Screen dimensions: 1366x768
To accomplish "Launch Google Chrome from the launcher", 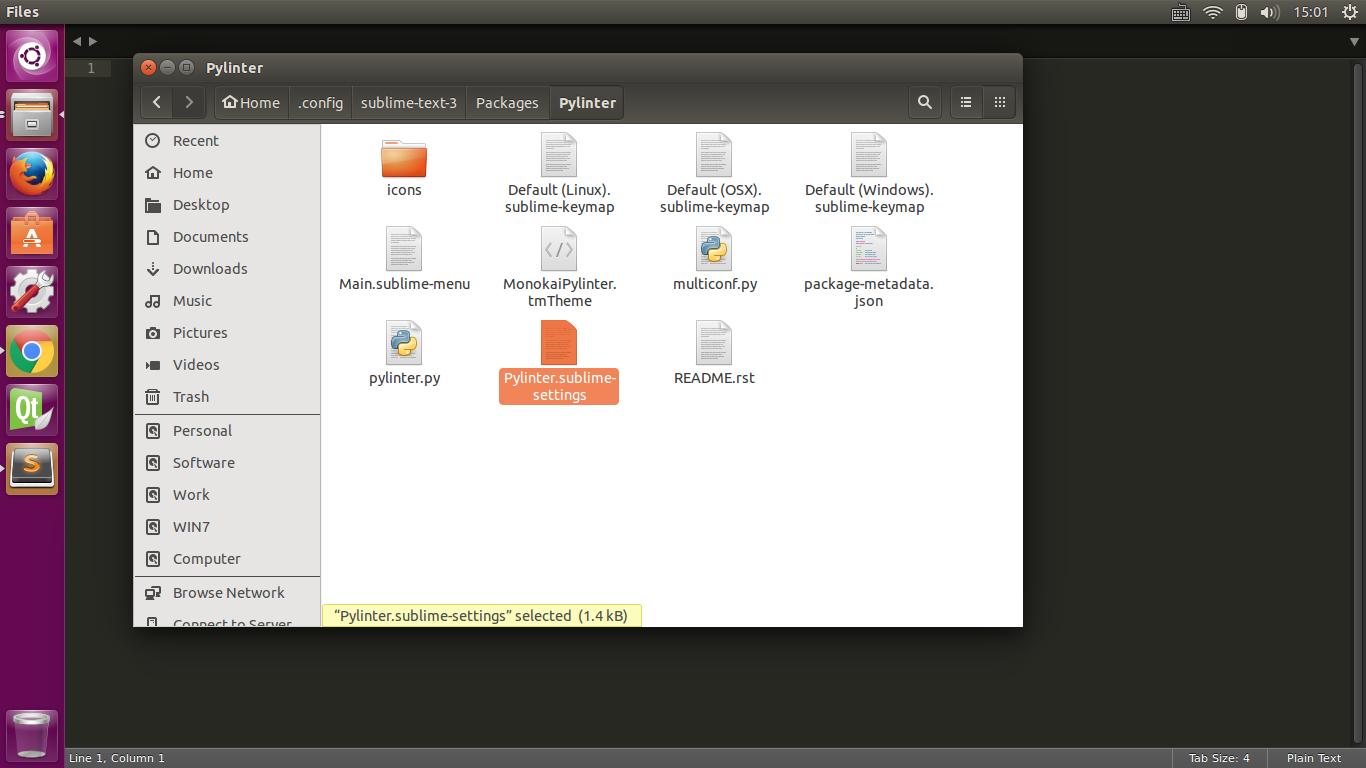I will coord(32,351).
